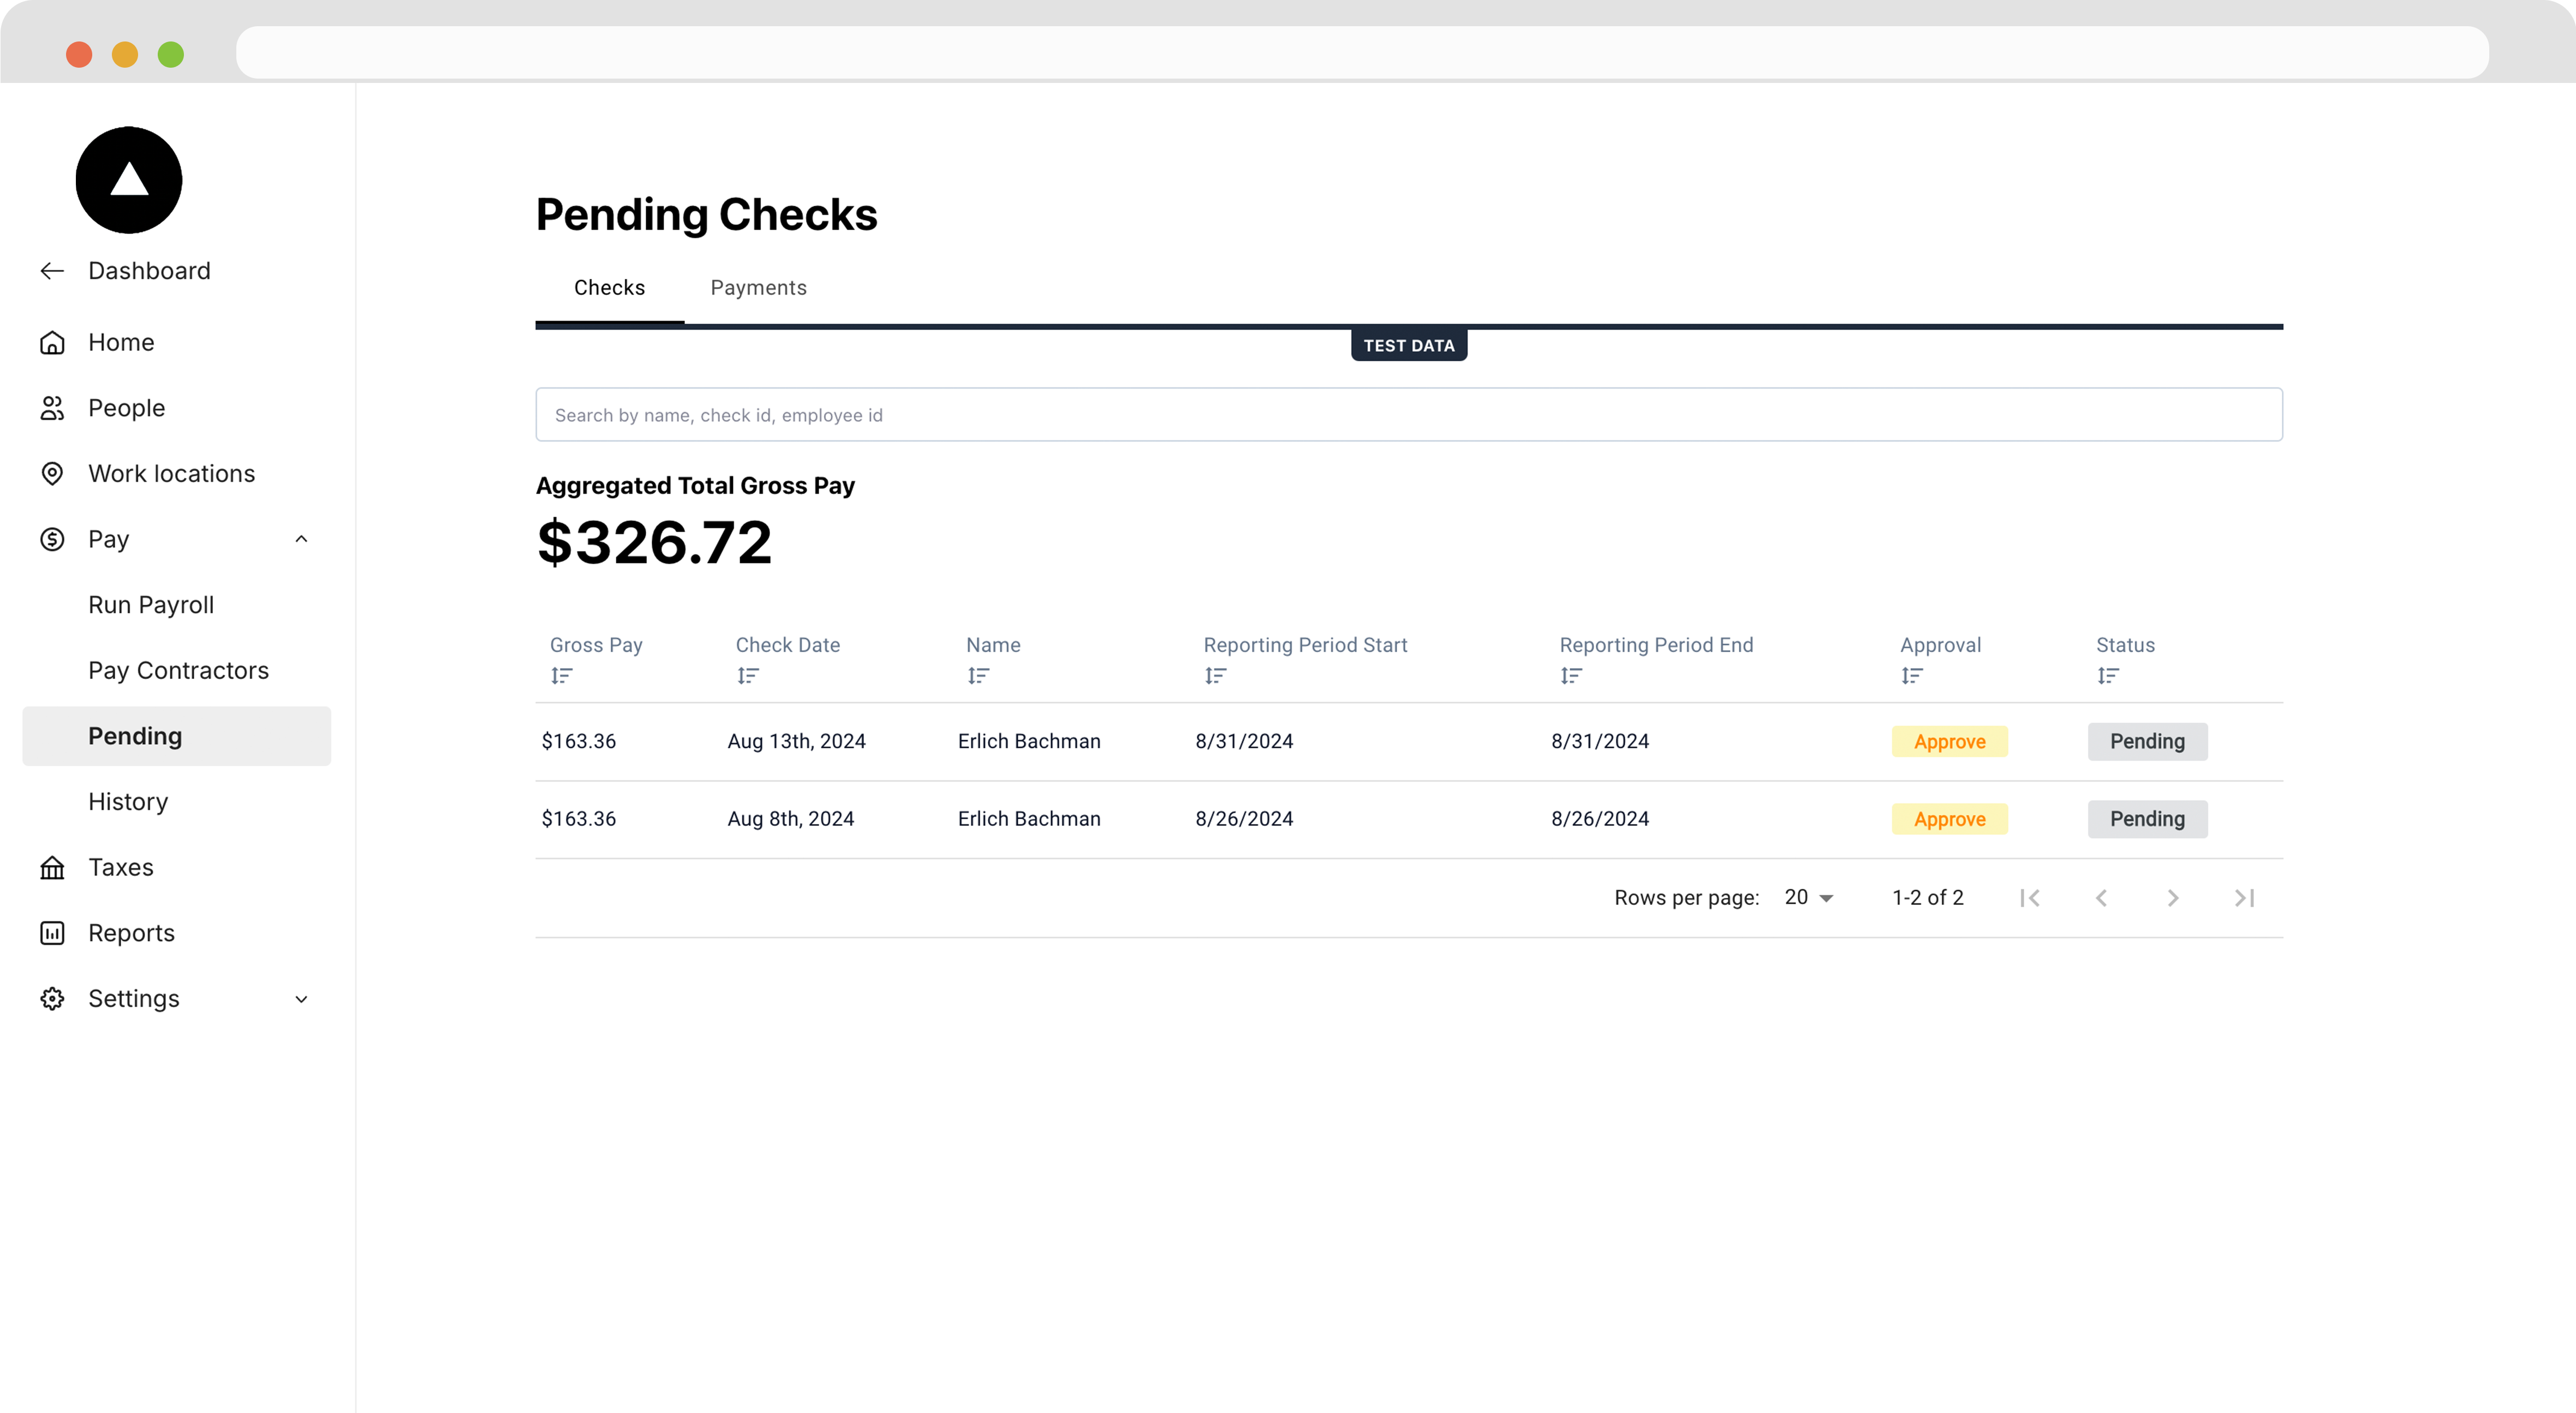The width and height of the screenshot is (2576, 1413).
Task: Click Reporting Period Start column header
Action: pyautogui.click(x=1306, y=645)
